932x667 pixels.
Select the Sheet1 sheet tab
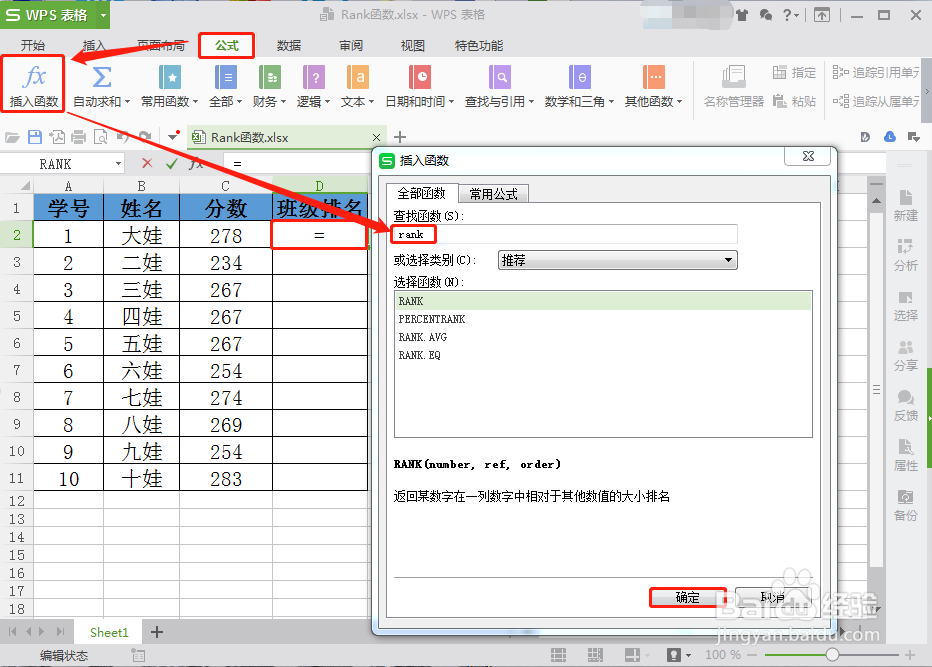coord(109,633)
